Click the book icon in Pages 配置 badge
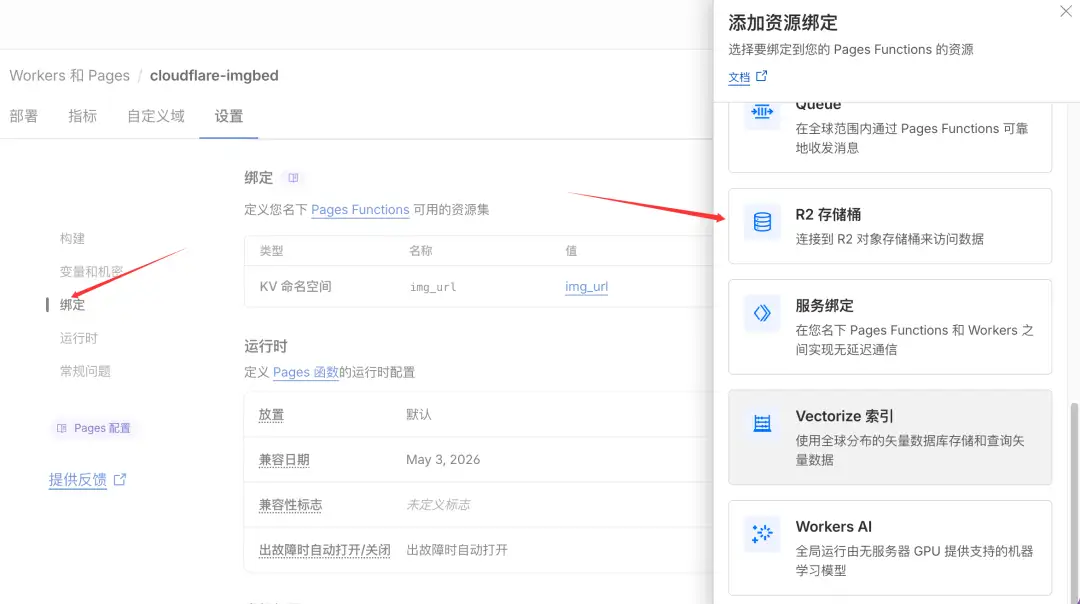Viewport: 1080px width, 604px height. coord(61,428)
